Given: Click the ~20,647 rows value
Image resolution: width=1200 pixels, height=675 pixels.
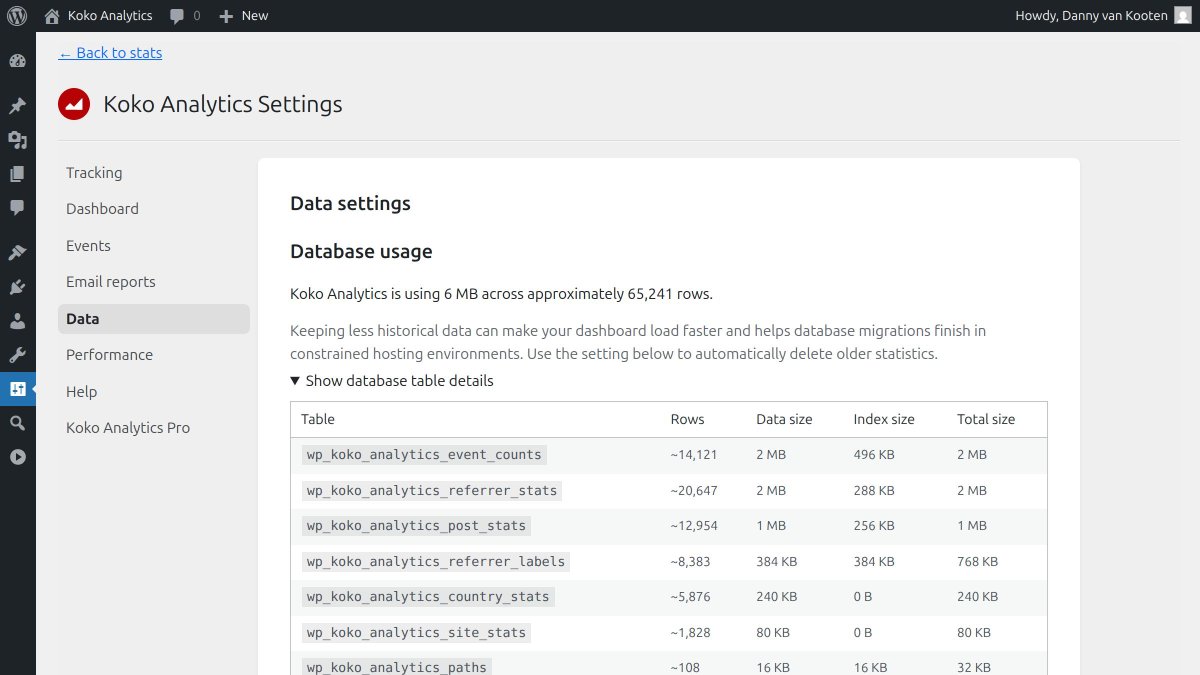Looking at the screenshot, I should point(694,491).
